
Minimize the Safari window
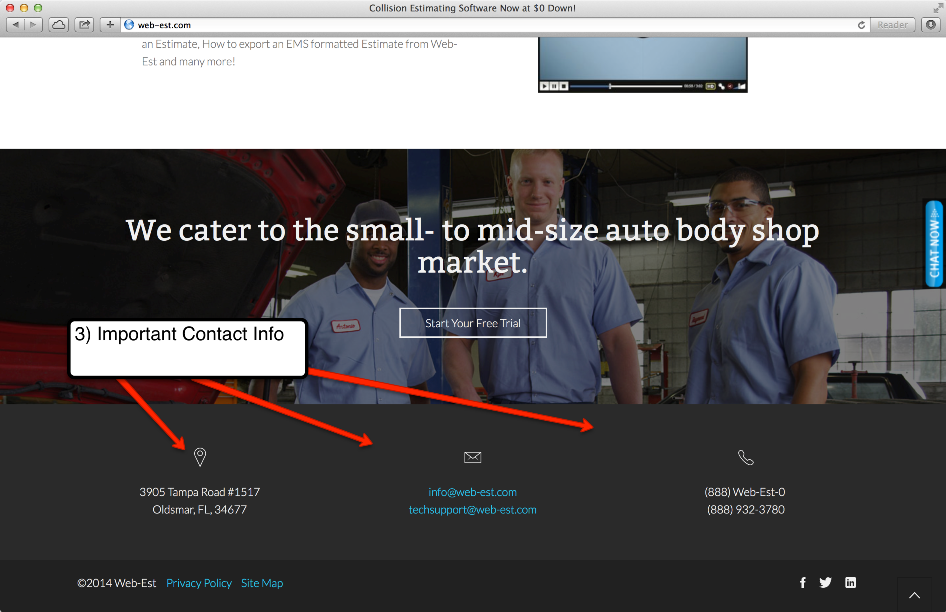[x=24, y=8]
